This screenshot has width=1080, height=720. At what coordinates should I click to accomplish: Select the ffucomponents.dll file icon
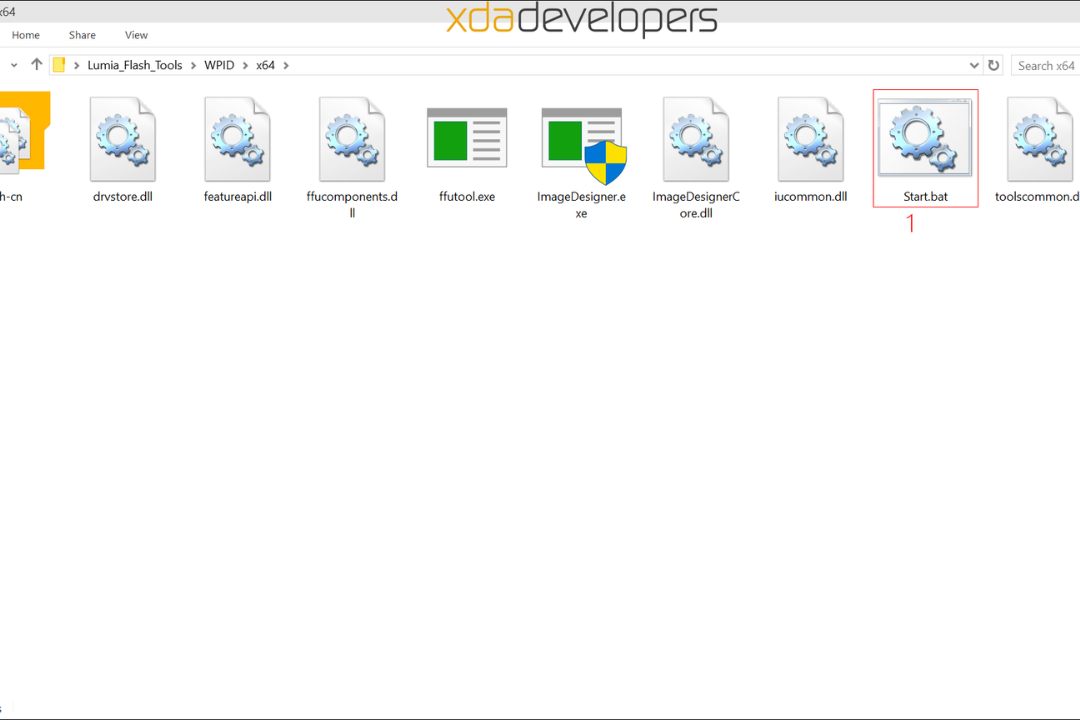(x=352, y=140)
